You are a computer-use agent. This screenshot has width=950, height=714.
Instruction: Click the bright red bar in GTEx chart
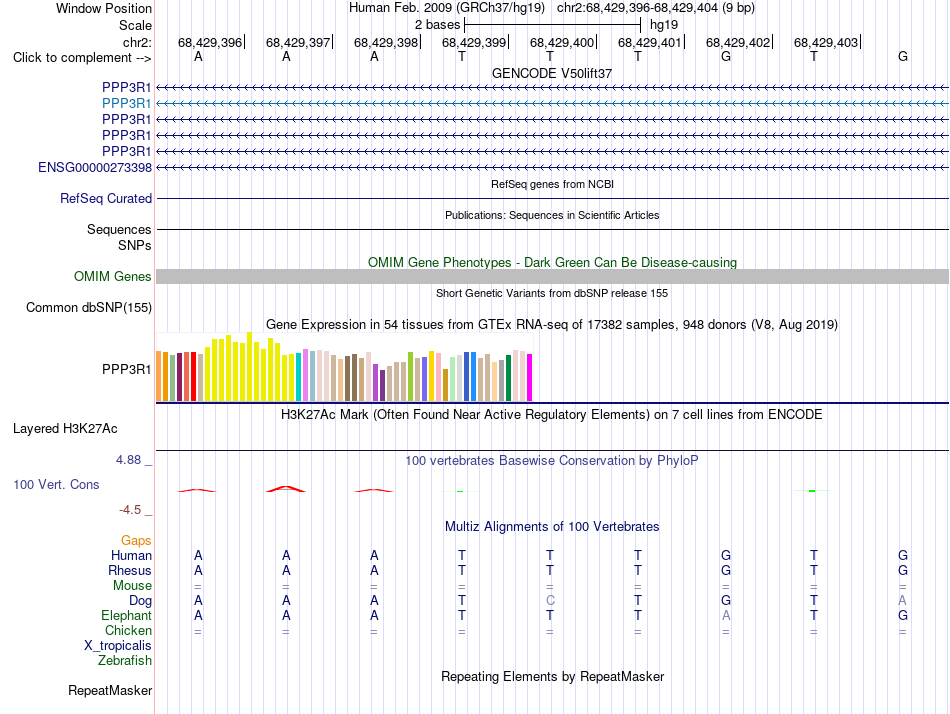pos(193,376)
